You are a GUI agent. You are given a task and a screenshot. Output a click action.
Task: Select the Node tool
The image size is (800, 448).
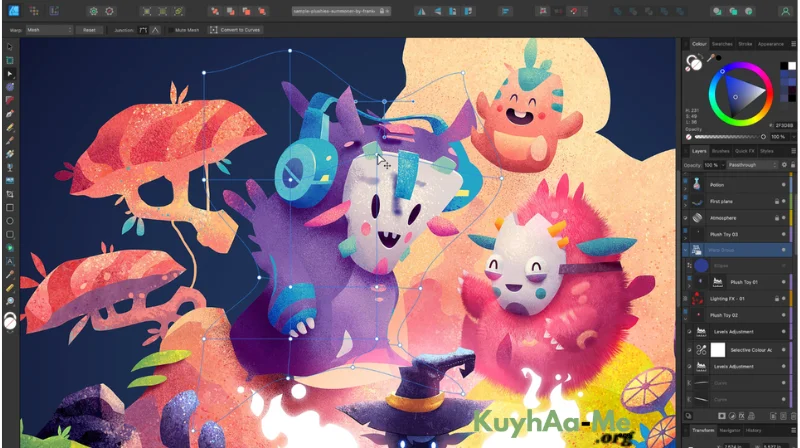pyautogui.click(x=10, y=74)
